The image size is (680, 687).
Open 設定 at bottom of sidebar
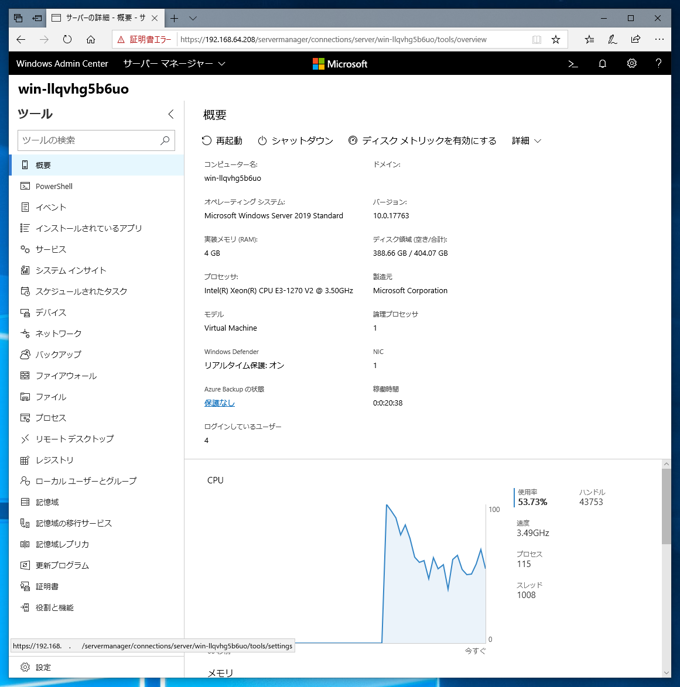(96, 667)
